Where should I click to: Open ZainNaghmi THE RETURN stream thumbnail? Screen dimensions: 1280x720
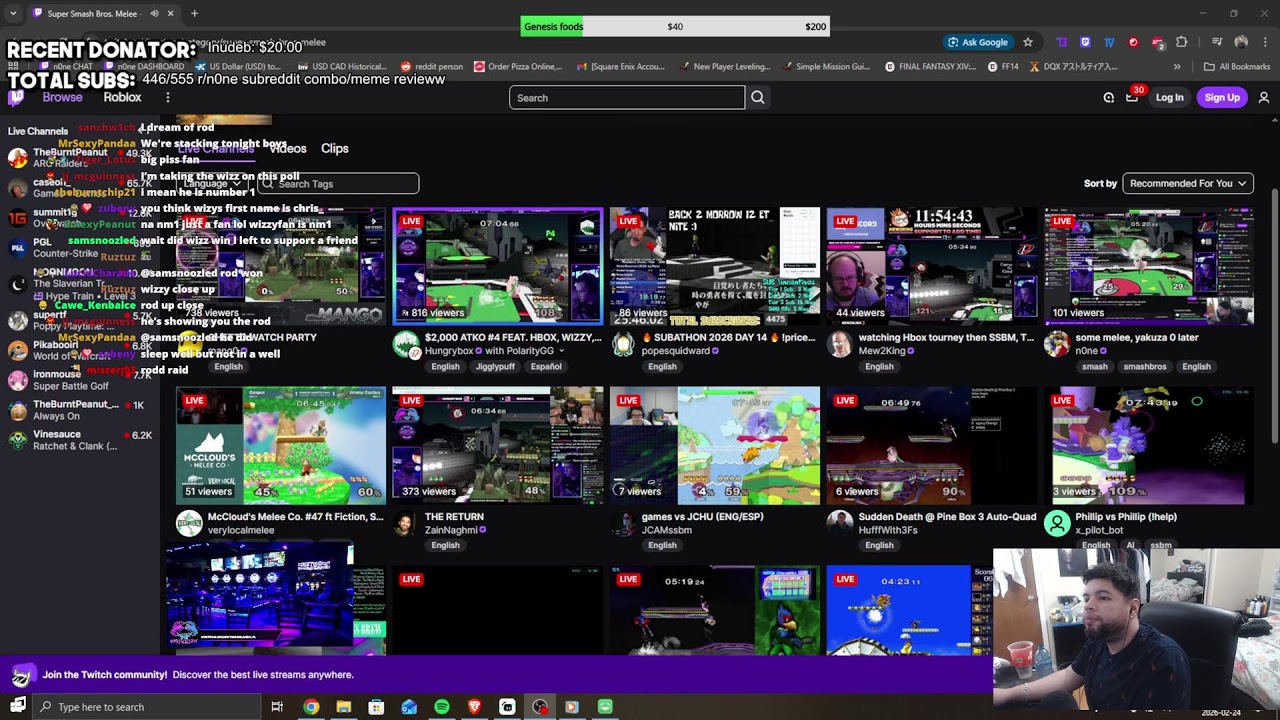498,445
